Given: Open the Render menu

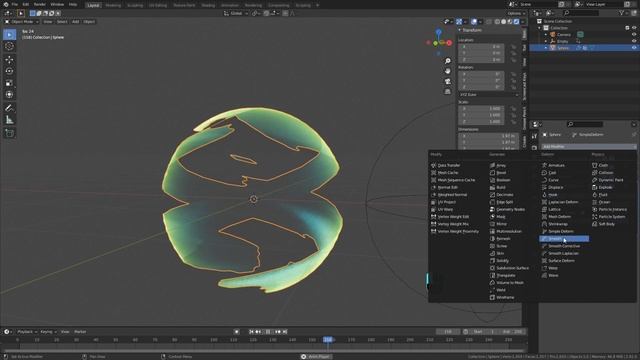Looking at the screenshot, I should (40, 4).
